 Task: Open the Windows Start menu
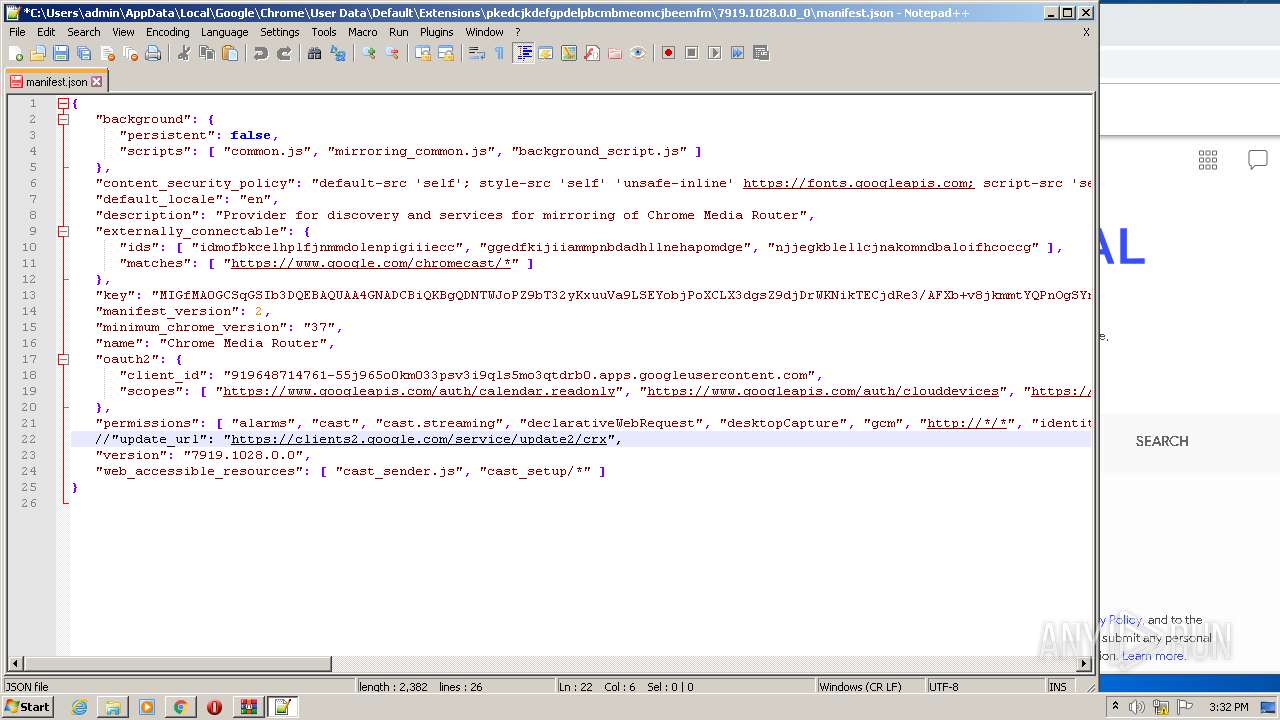(28, 707)
